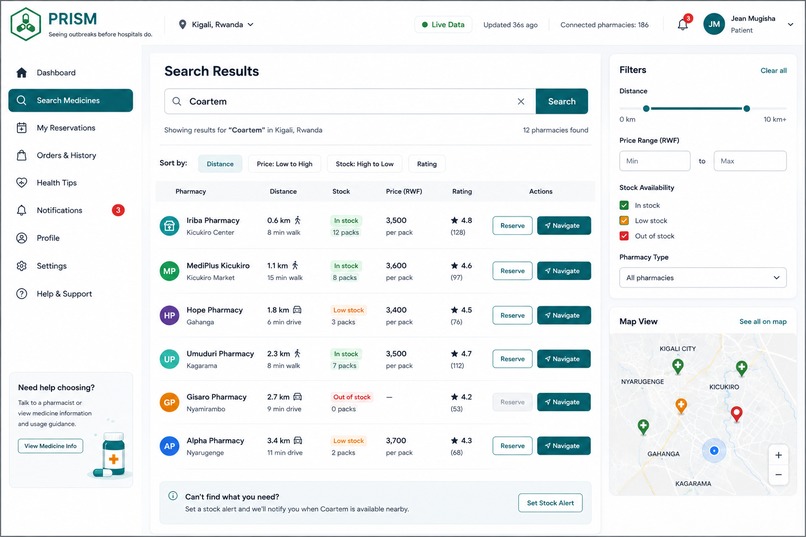Viewport: 806px width, 537px height.
Task: Click the teal Search button
Action: coord(561,101)
